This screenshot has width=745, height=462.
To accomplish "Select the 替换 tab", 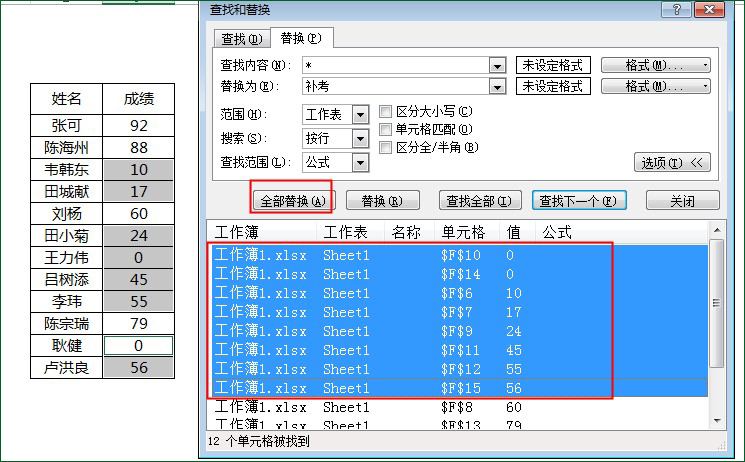I will [301, 38].
